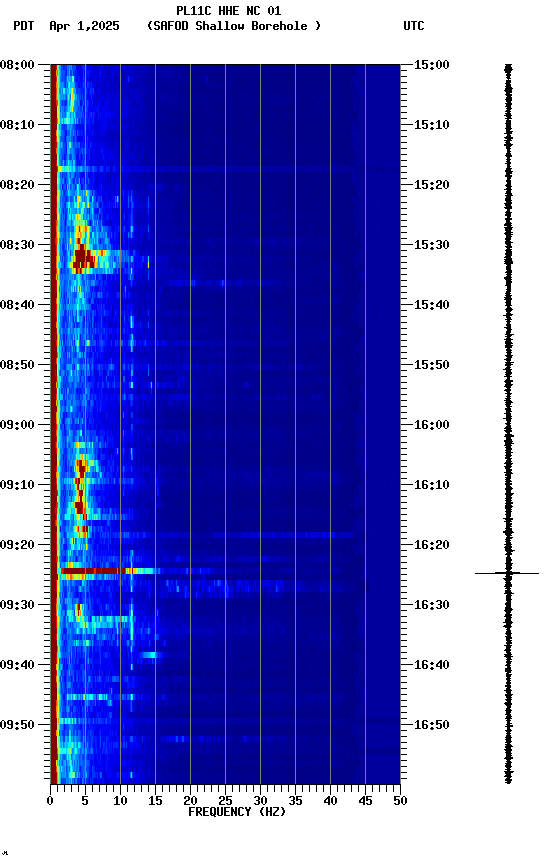Click the 16:20 UTC time label
The width and height of the screenshot is (552, 864).
click(x=432, y=545)
